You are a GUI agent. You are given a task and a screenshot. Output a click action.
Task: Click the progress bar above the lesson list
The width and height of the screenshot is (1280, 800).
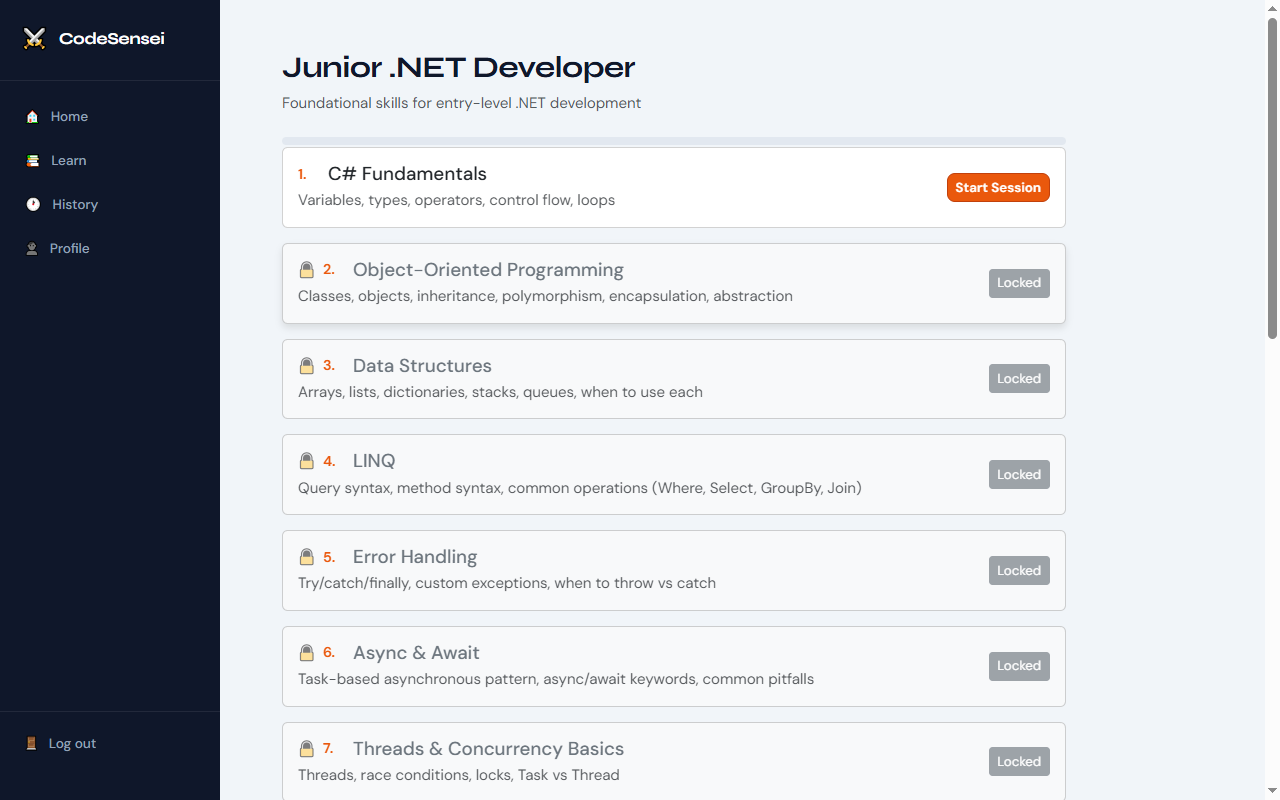coord(673,141)
